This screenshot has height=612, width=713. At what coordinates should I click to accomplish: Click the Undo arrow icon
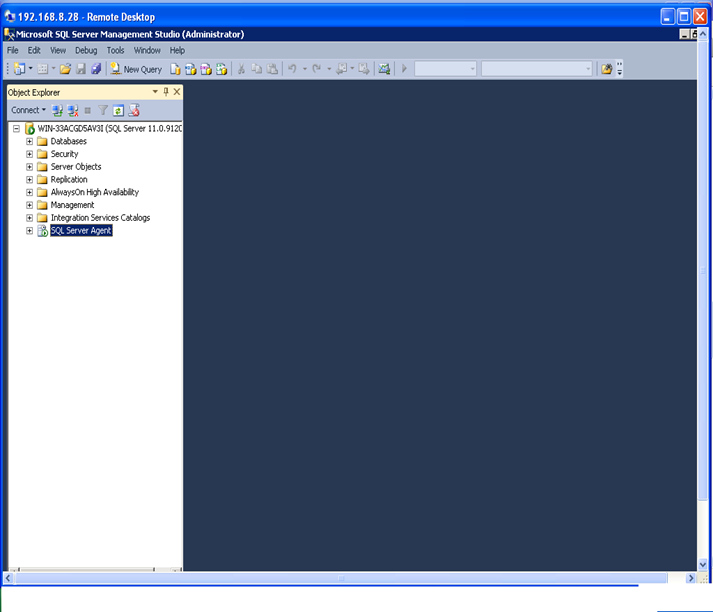[292, 69]
